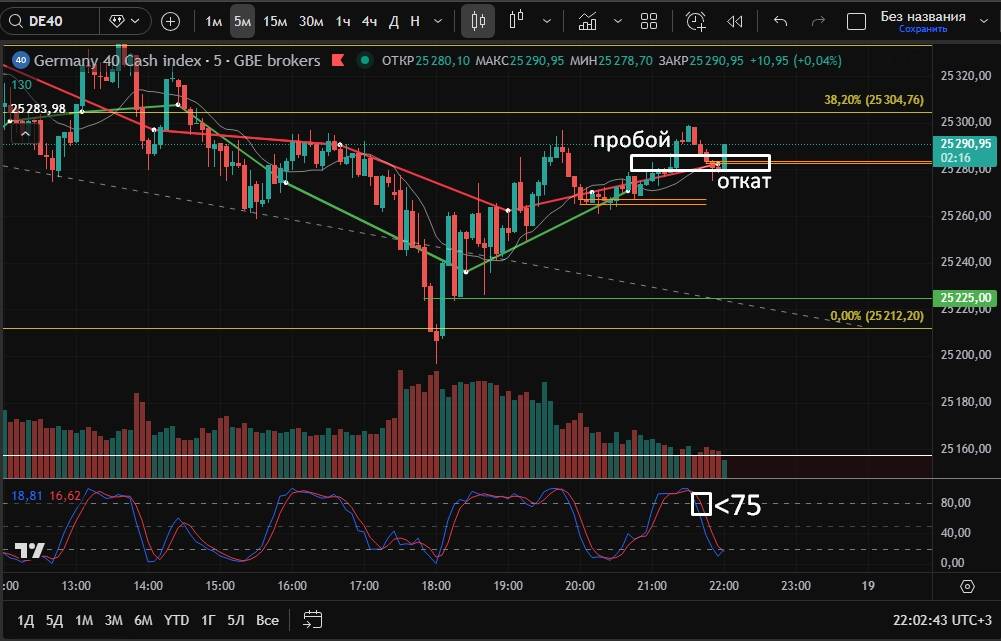Select the YTD date range

click(176, 620)
